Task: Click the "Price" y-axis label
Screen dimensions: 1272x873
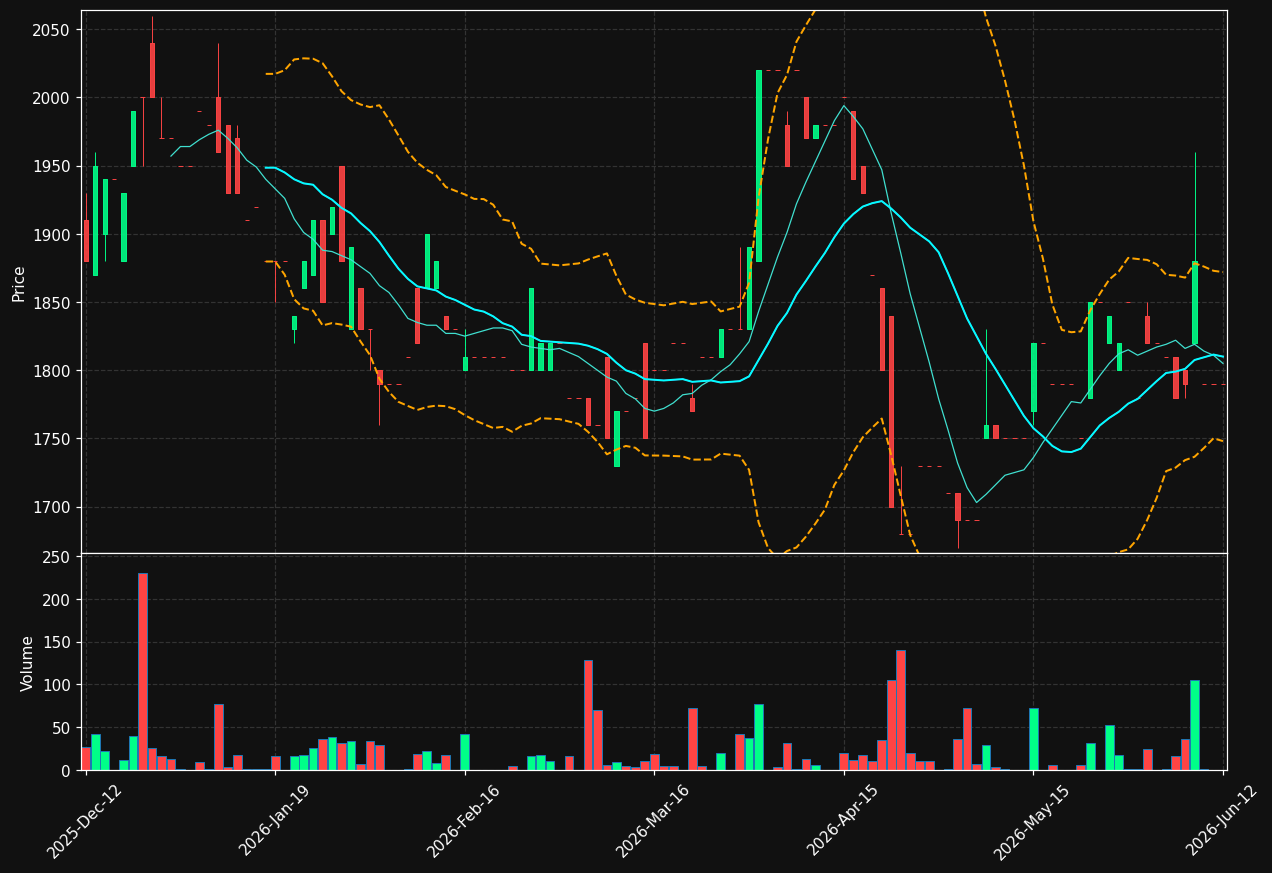Action: point(19,283)
